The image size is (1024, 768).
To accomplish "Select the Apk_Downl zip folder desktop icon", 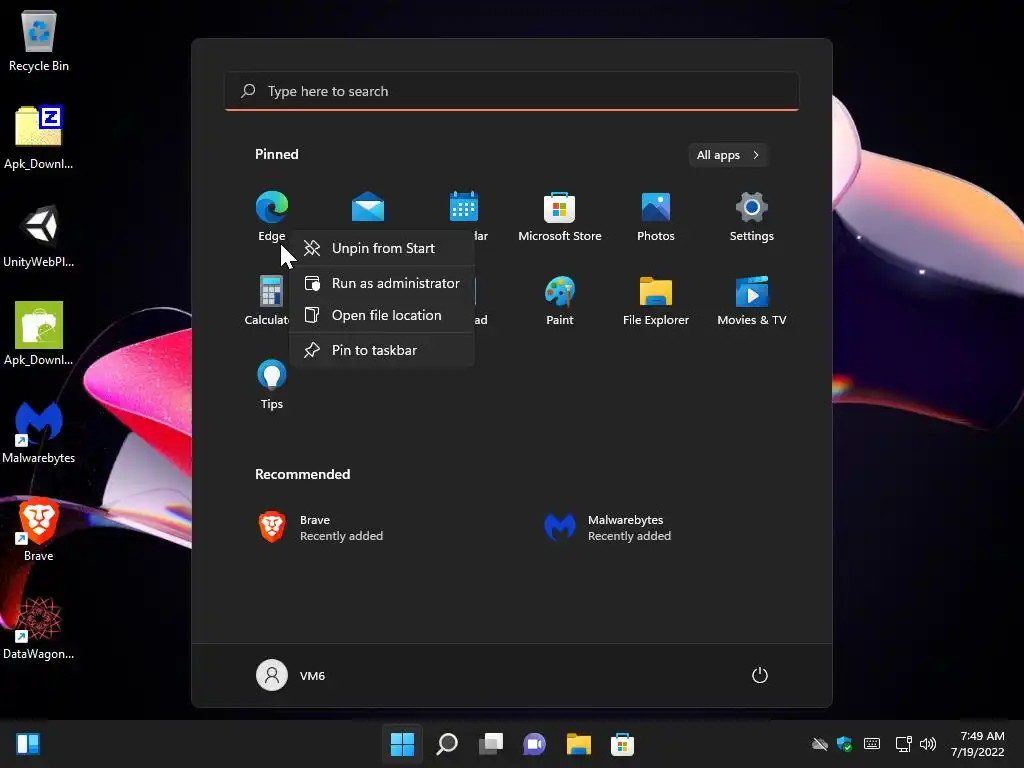I will tap(39, 137).
